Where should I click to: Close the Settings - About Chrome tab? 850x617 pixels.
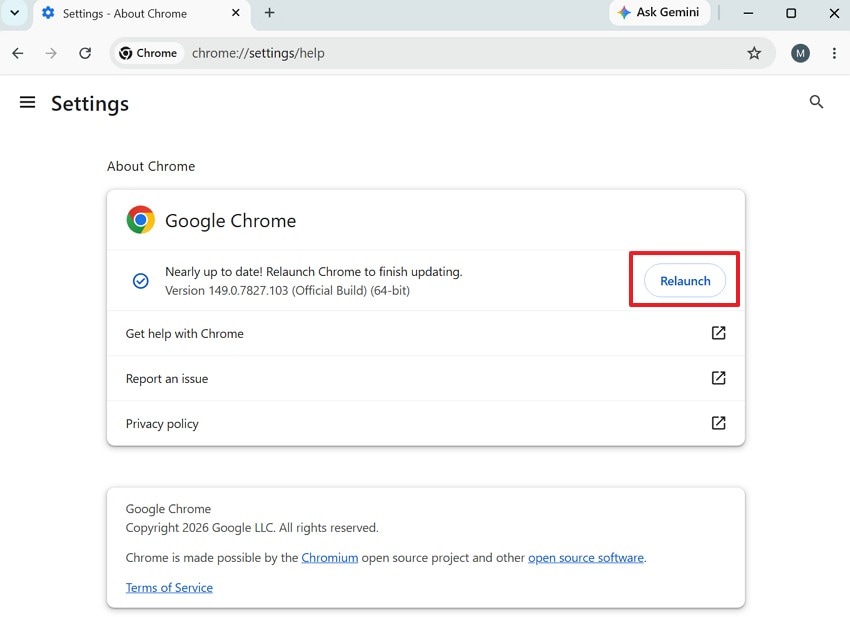tap(236, 13)
